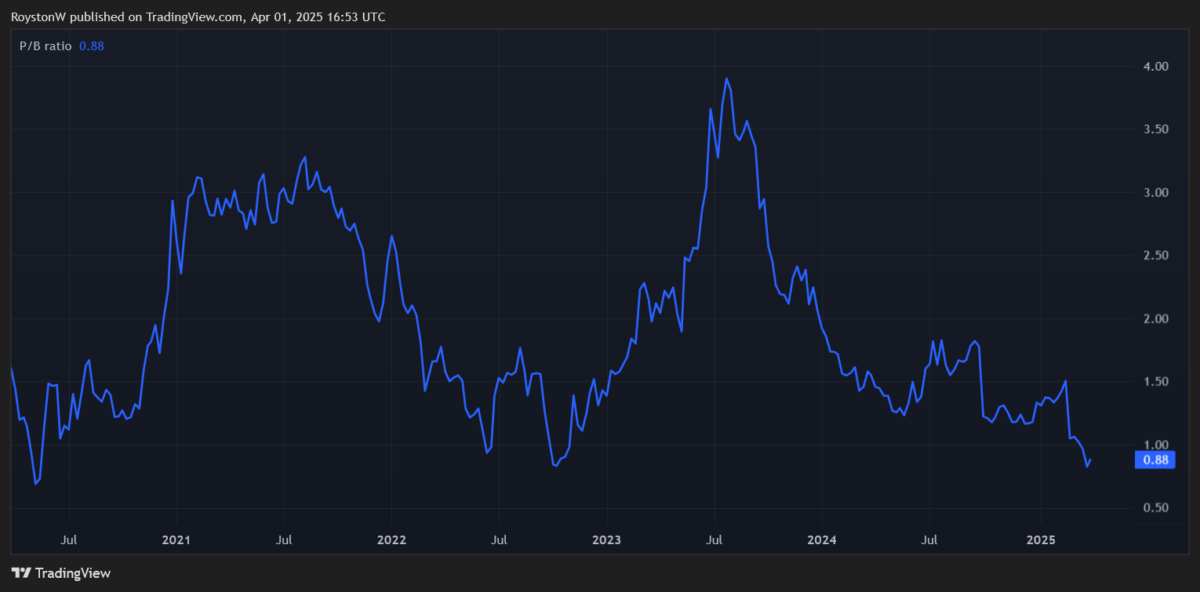Click the TradingView logo icon
The image size is (1200, 592).
(20, 573)
